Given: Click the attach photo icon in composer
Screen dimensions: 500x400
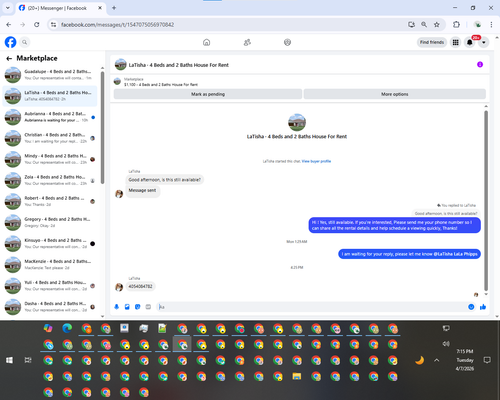Looking at the screenshot, I should click(x=127, y=307).
